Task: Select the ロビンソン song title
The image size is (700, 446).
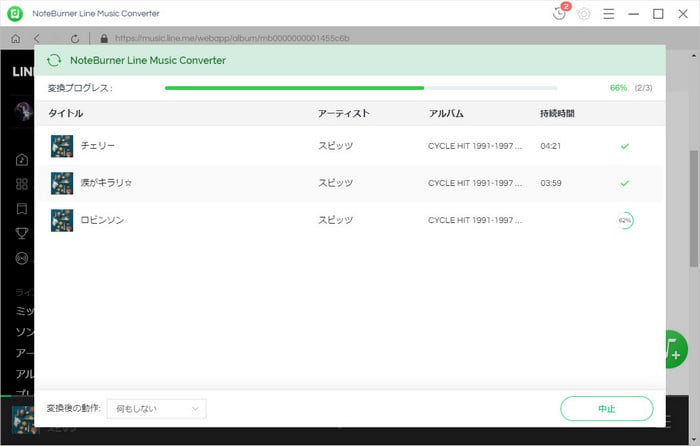Action: coord(102,220)
